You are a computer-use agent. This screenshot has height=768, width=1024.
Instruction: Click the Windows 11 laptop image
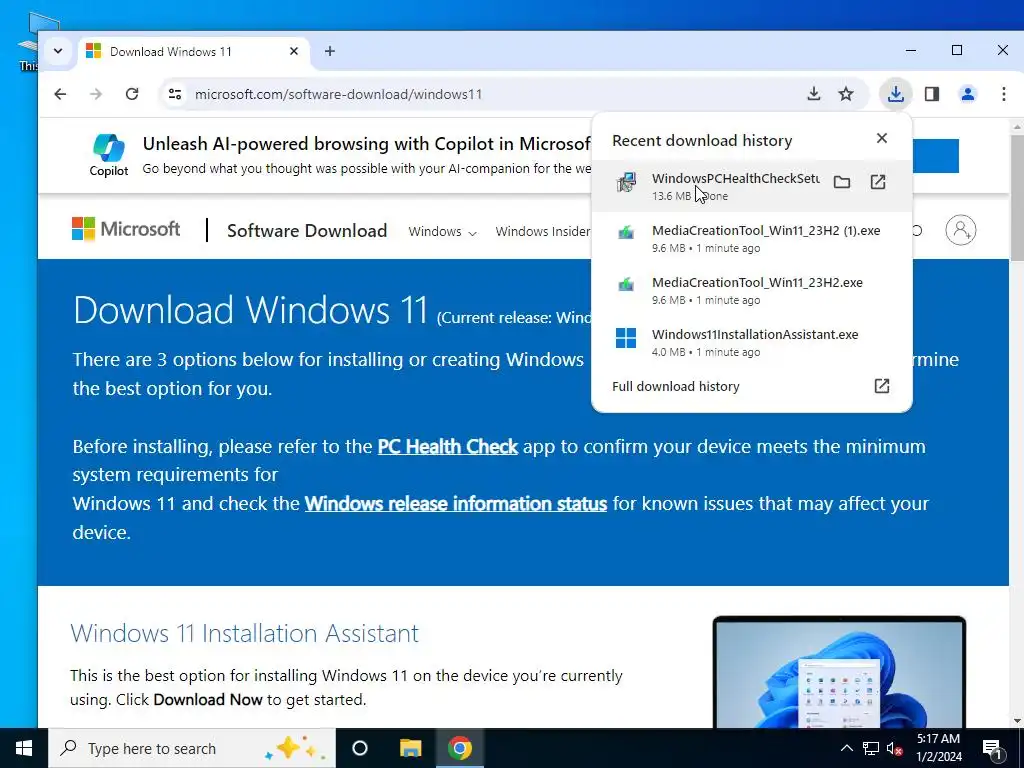pyautogui.click(x=839, y=671)
